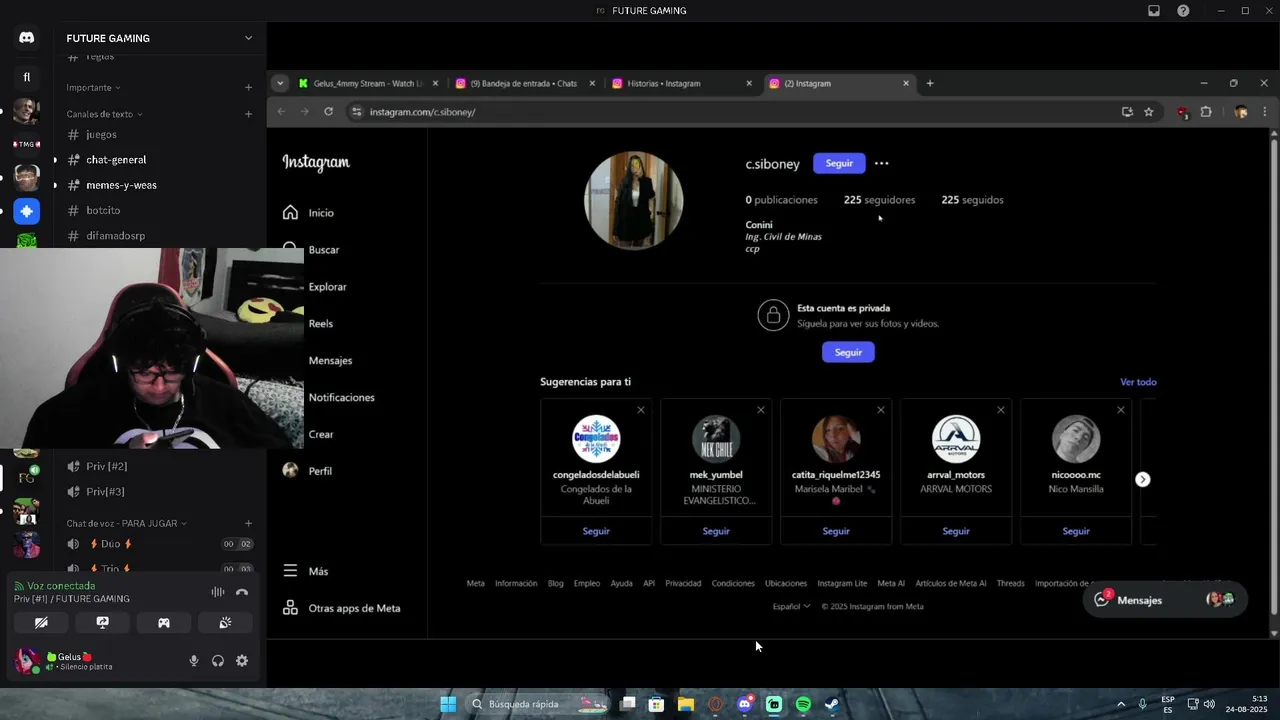
Task: Open Discord direct messages home icon
Action: tap(27, 37)
